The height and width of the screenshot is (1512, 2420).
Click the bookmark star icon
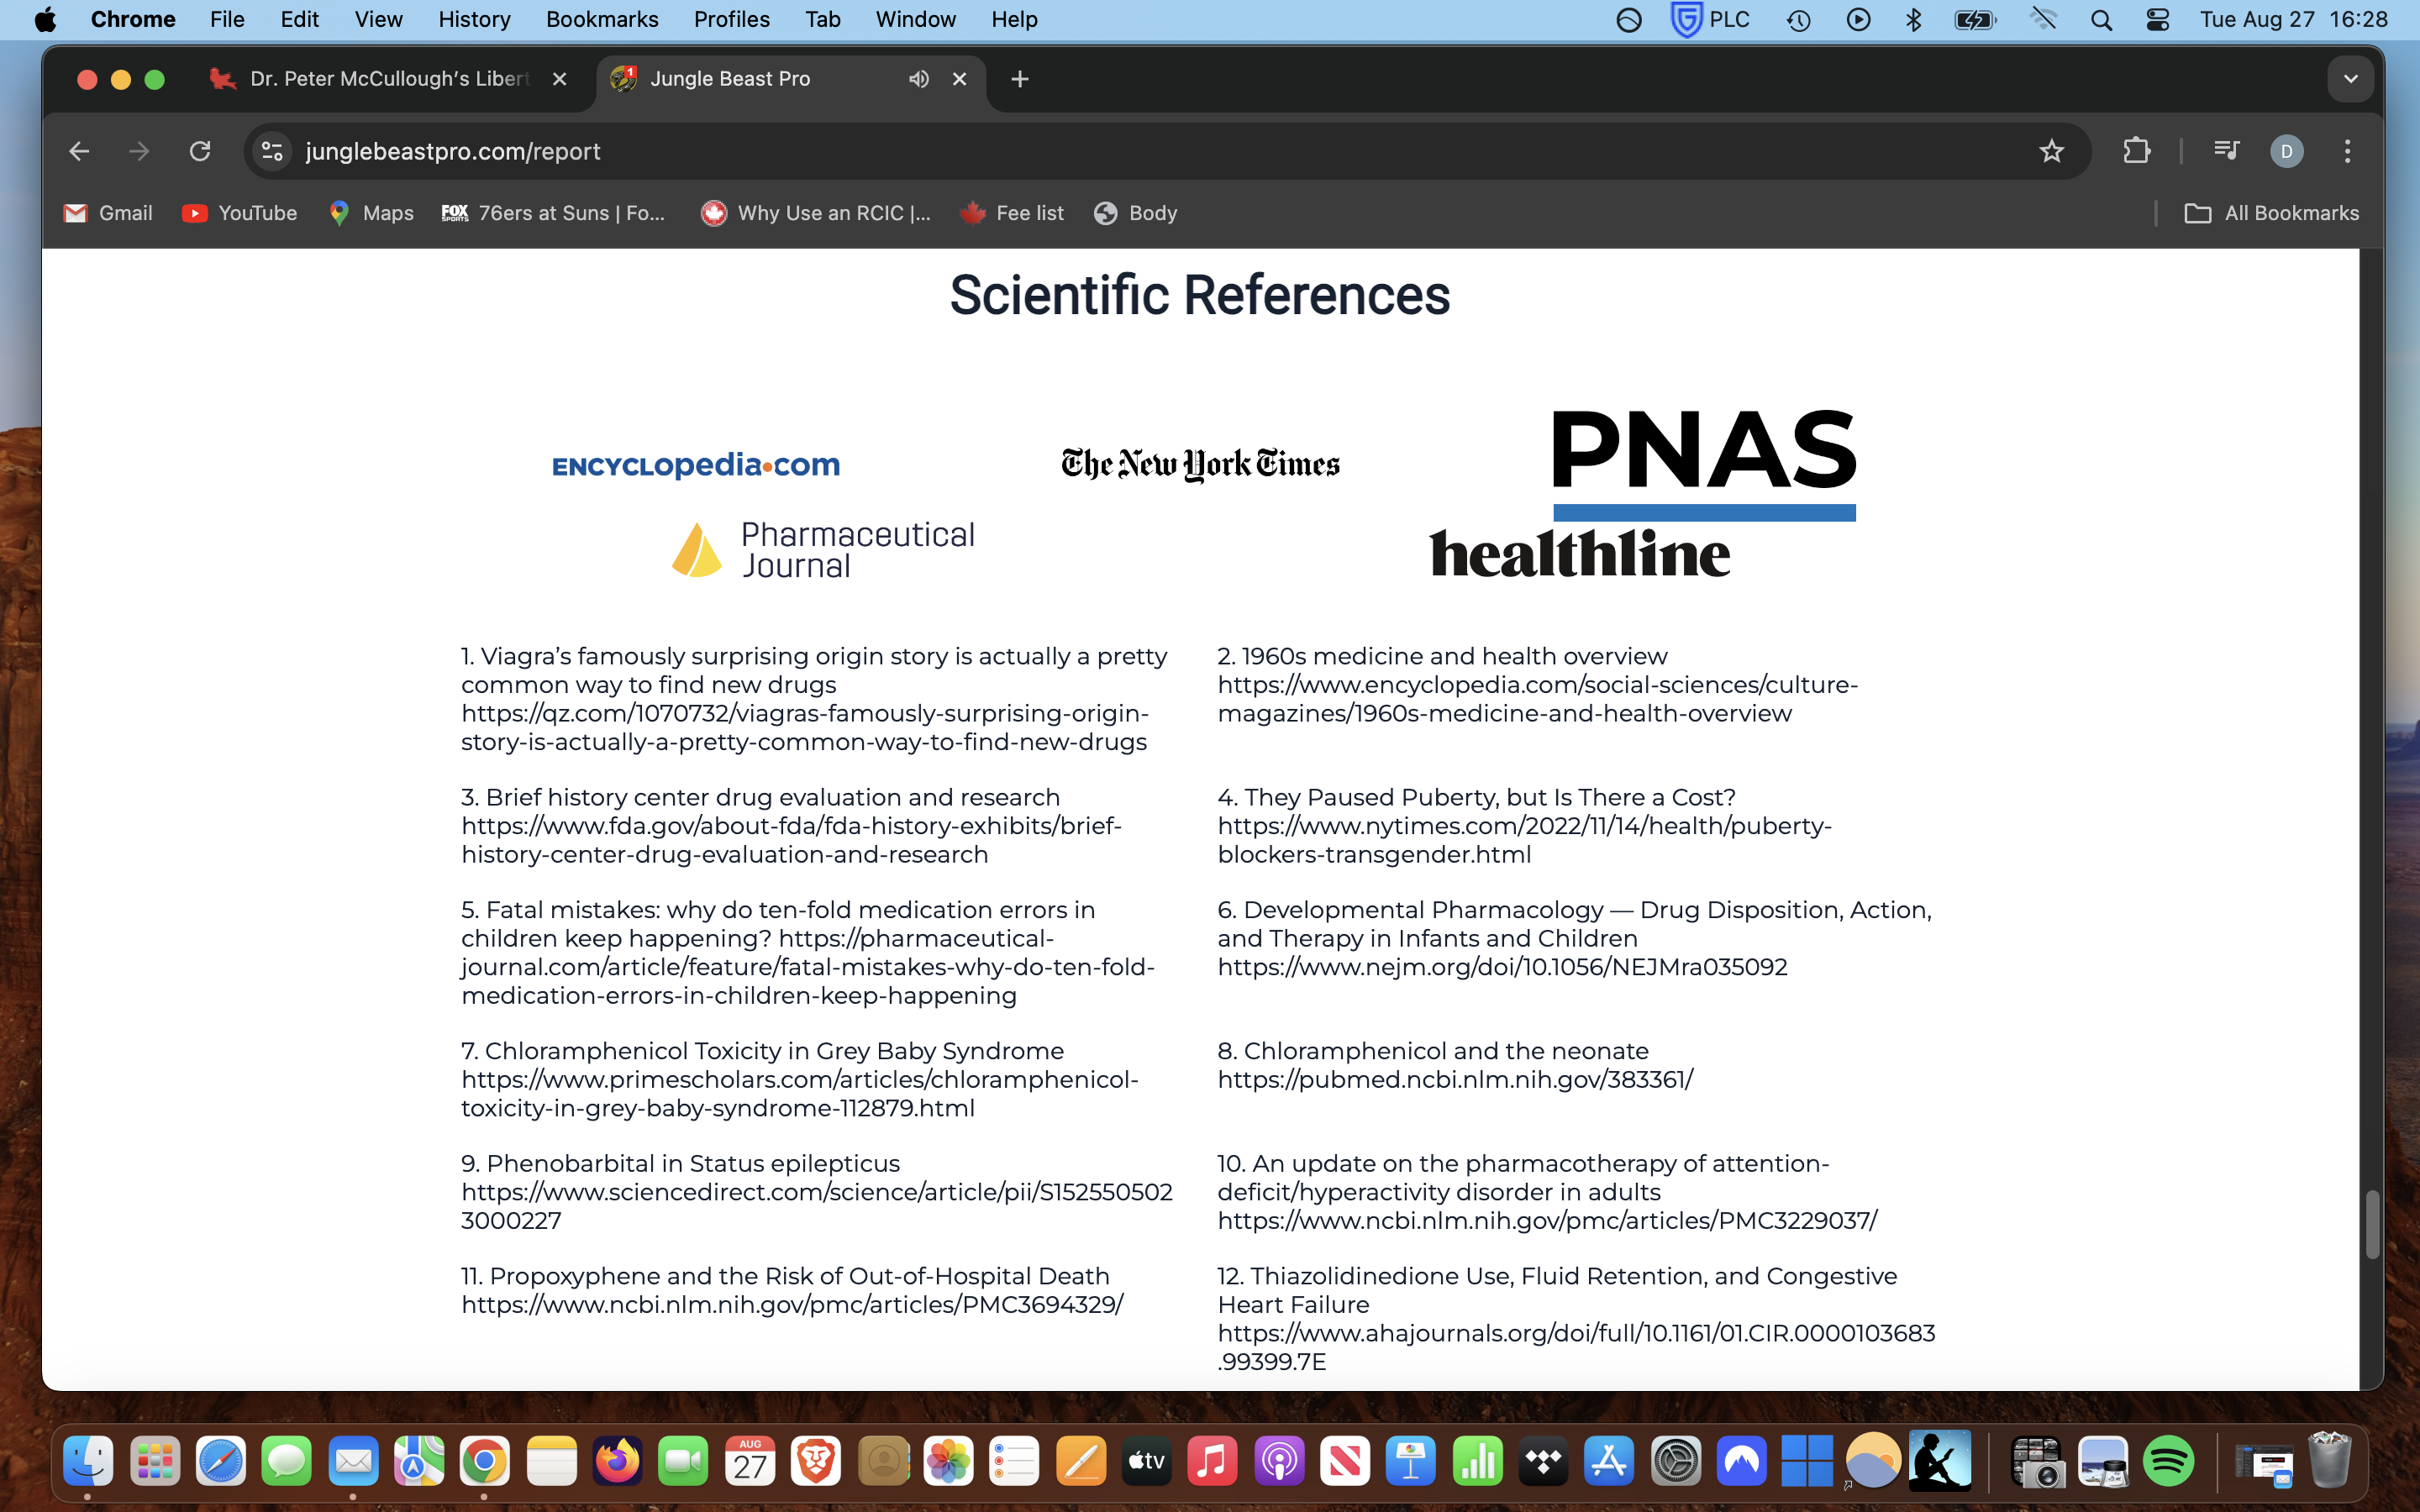2051,151
